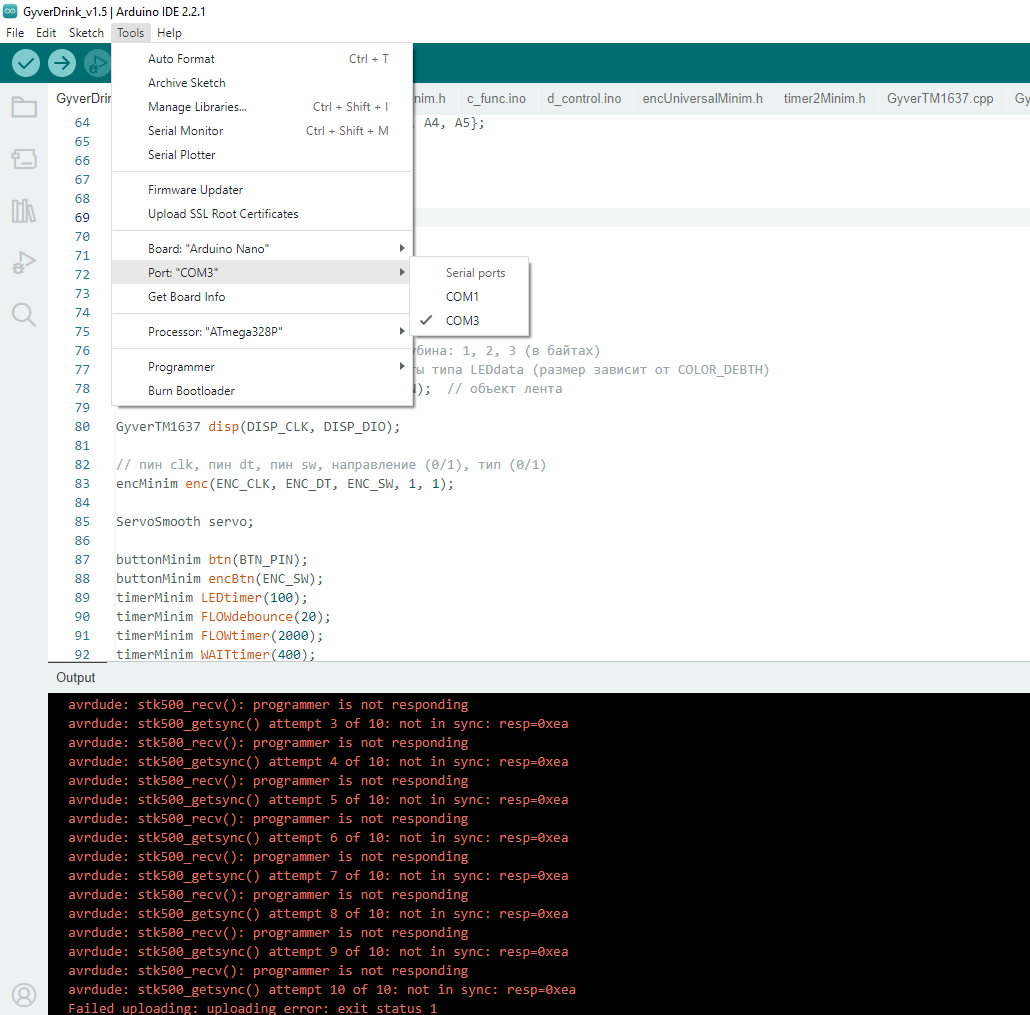Click the Verify sketch checkmark icon
Image resolution: width=1030 pixels, height=1015 pixels.
[x=26, y=63]
